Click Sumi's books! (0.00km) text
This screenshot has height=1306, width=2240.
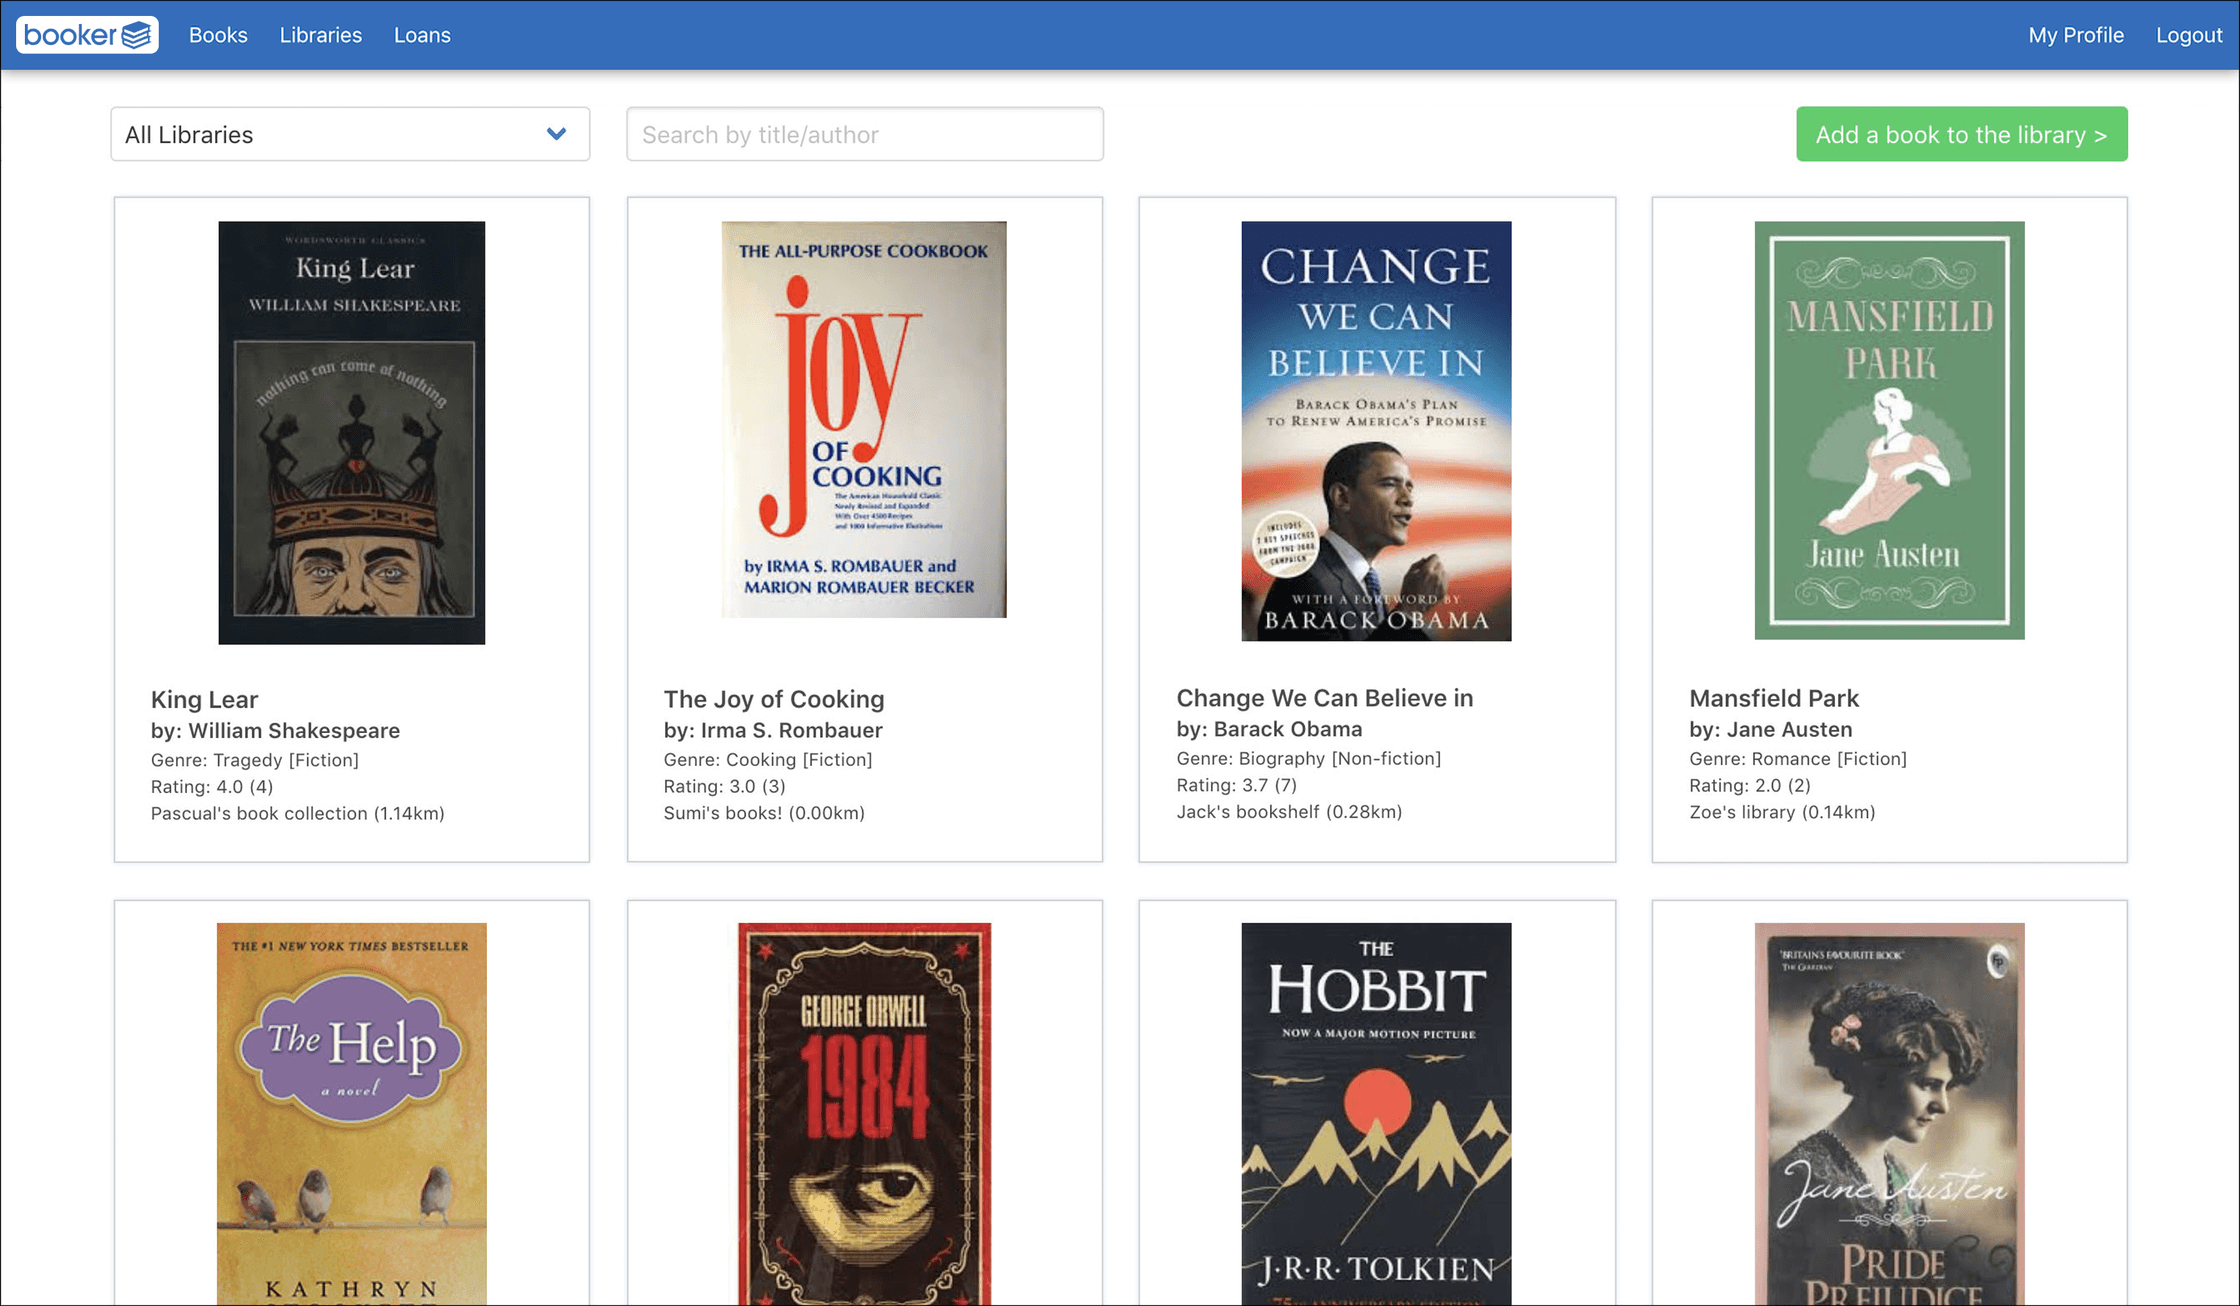(764, 814)
